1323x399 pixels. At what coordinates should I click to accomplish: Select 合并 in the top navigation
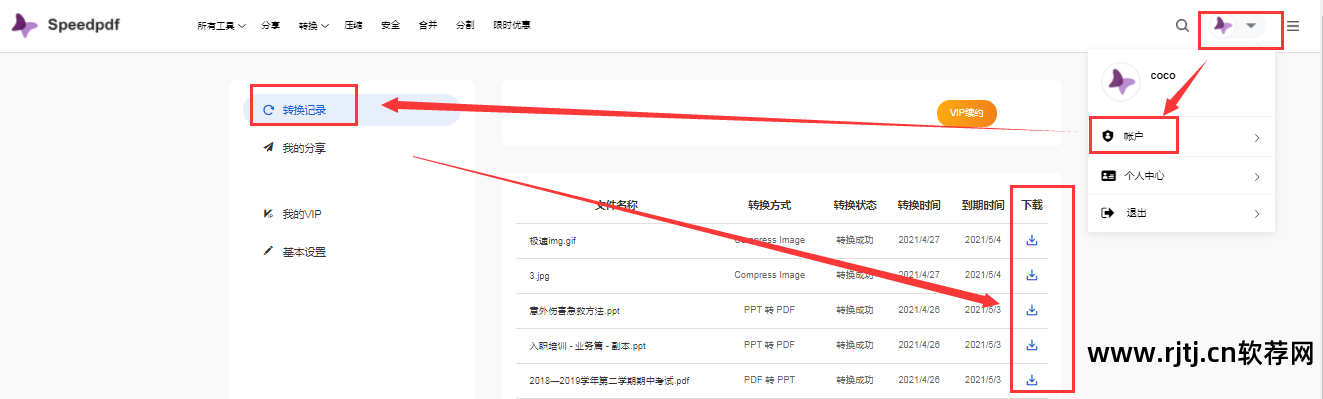[427, 26]
